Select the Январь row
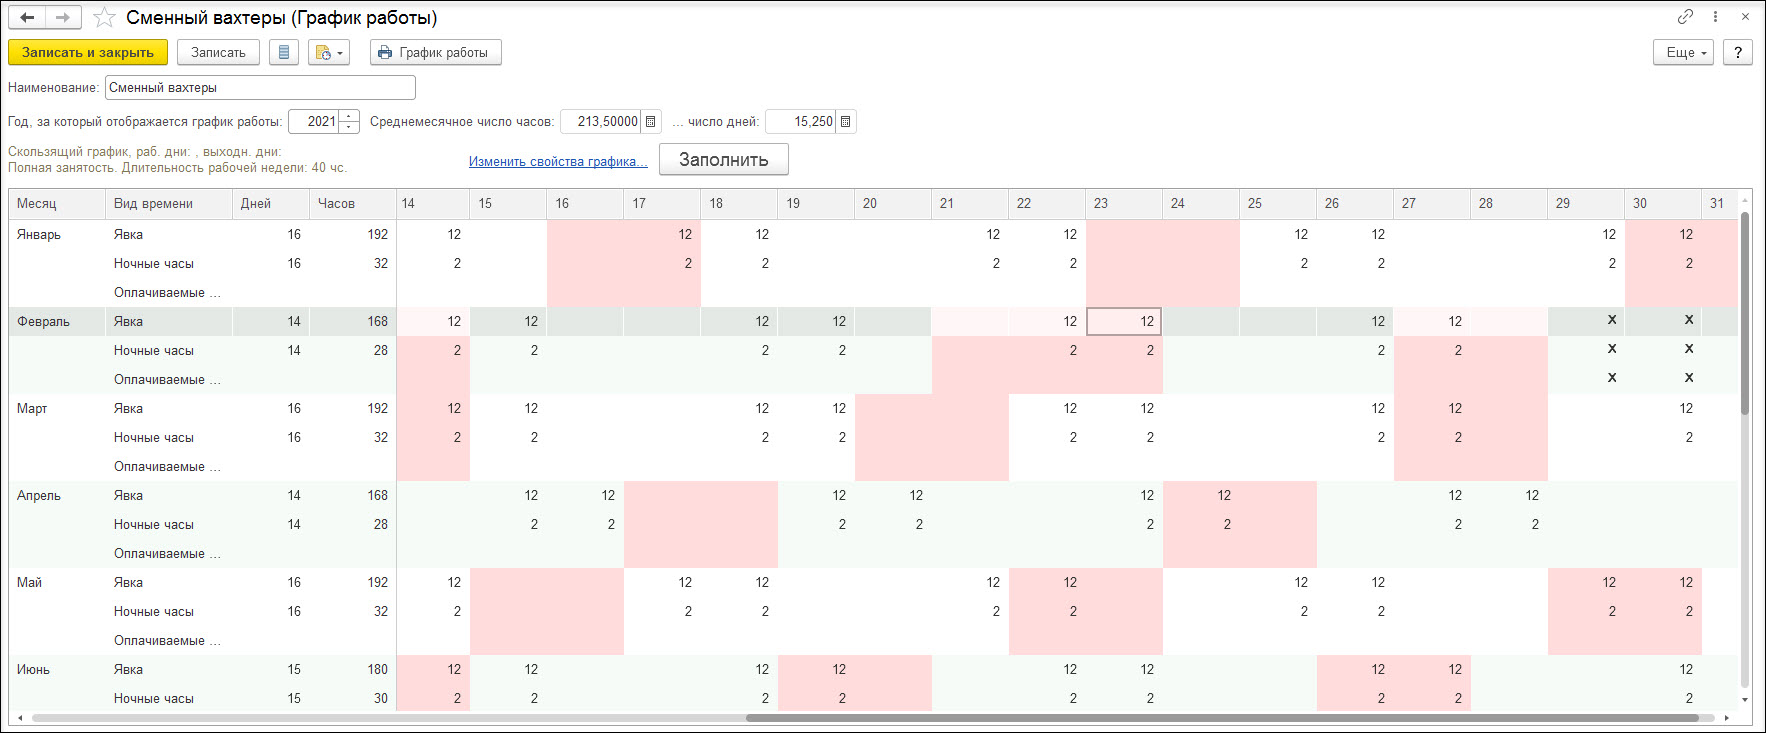 pos(39,234)
